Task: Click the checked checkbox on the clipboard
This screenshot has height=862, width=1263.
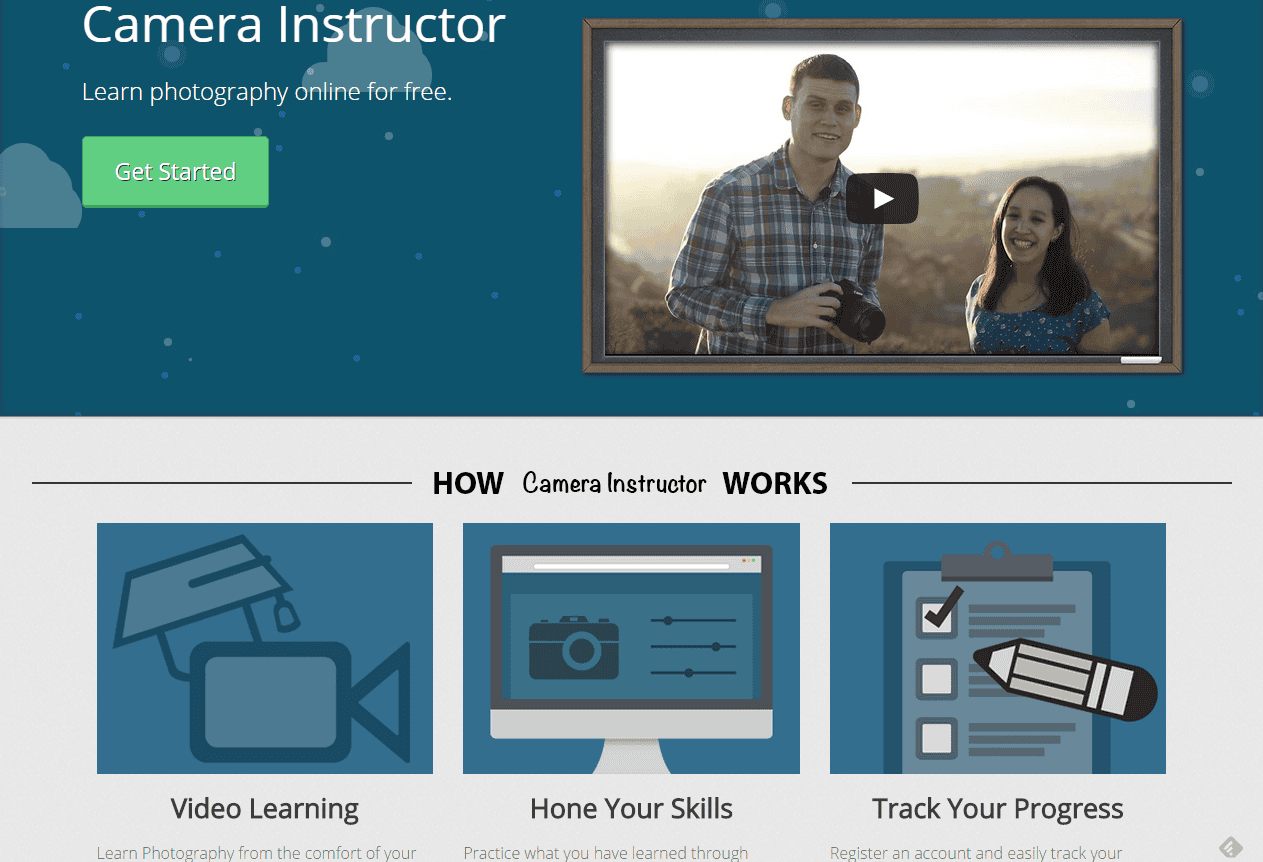Action: [937, 617]
